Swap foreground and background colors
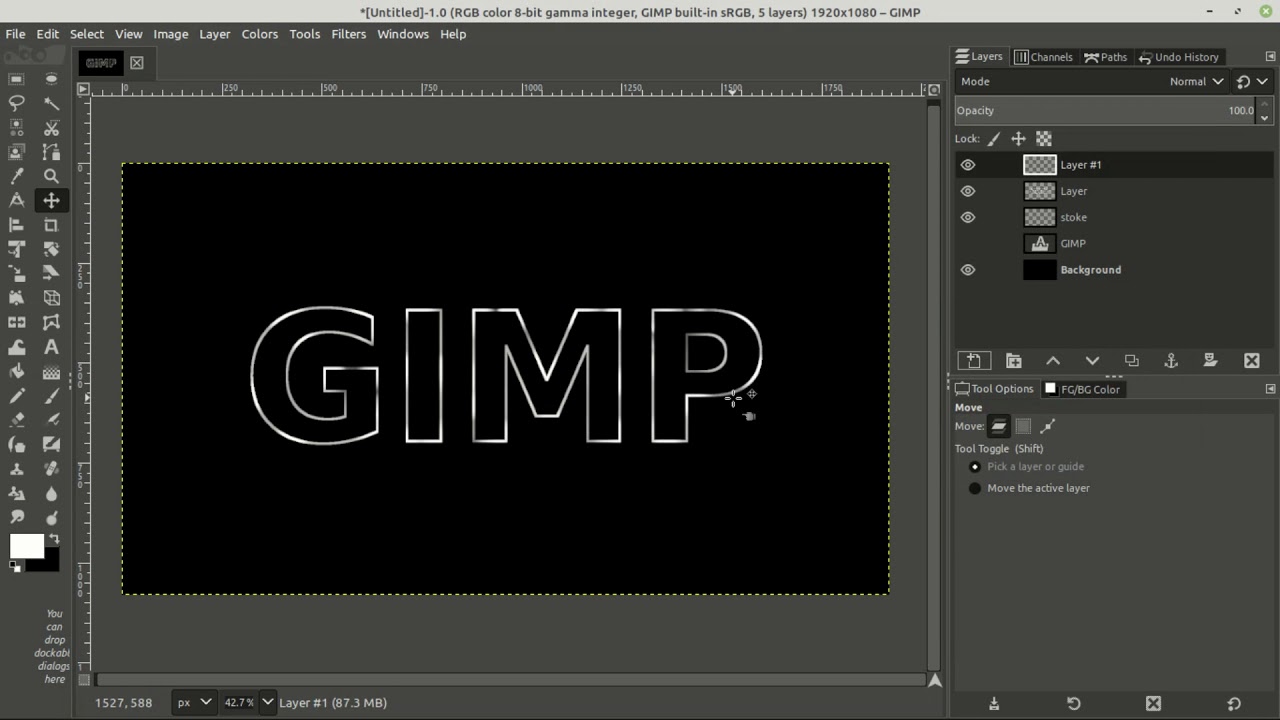The height and width of the screenshot is (720, 1280). tap(54, 540)
